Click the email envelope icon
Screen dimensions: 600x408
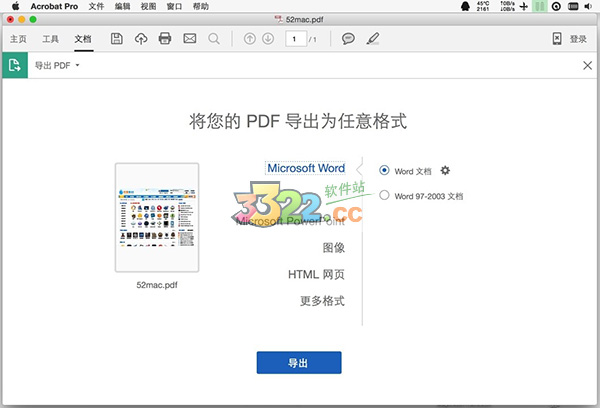click(190, 39)
